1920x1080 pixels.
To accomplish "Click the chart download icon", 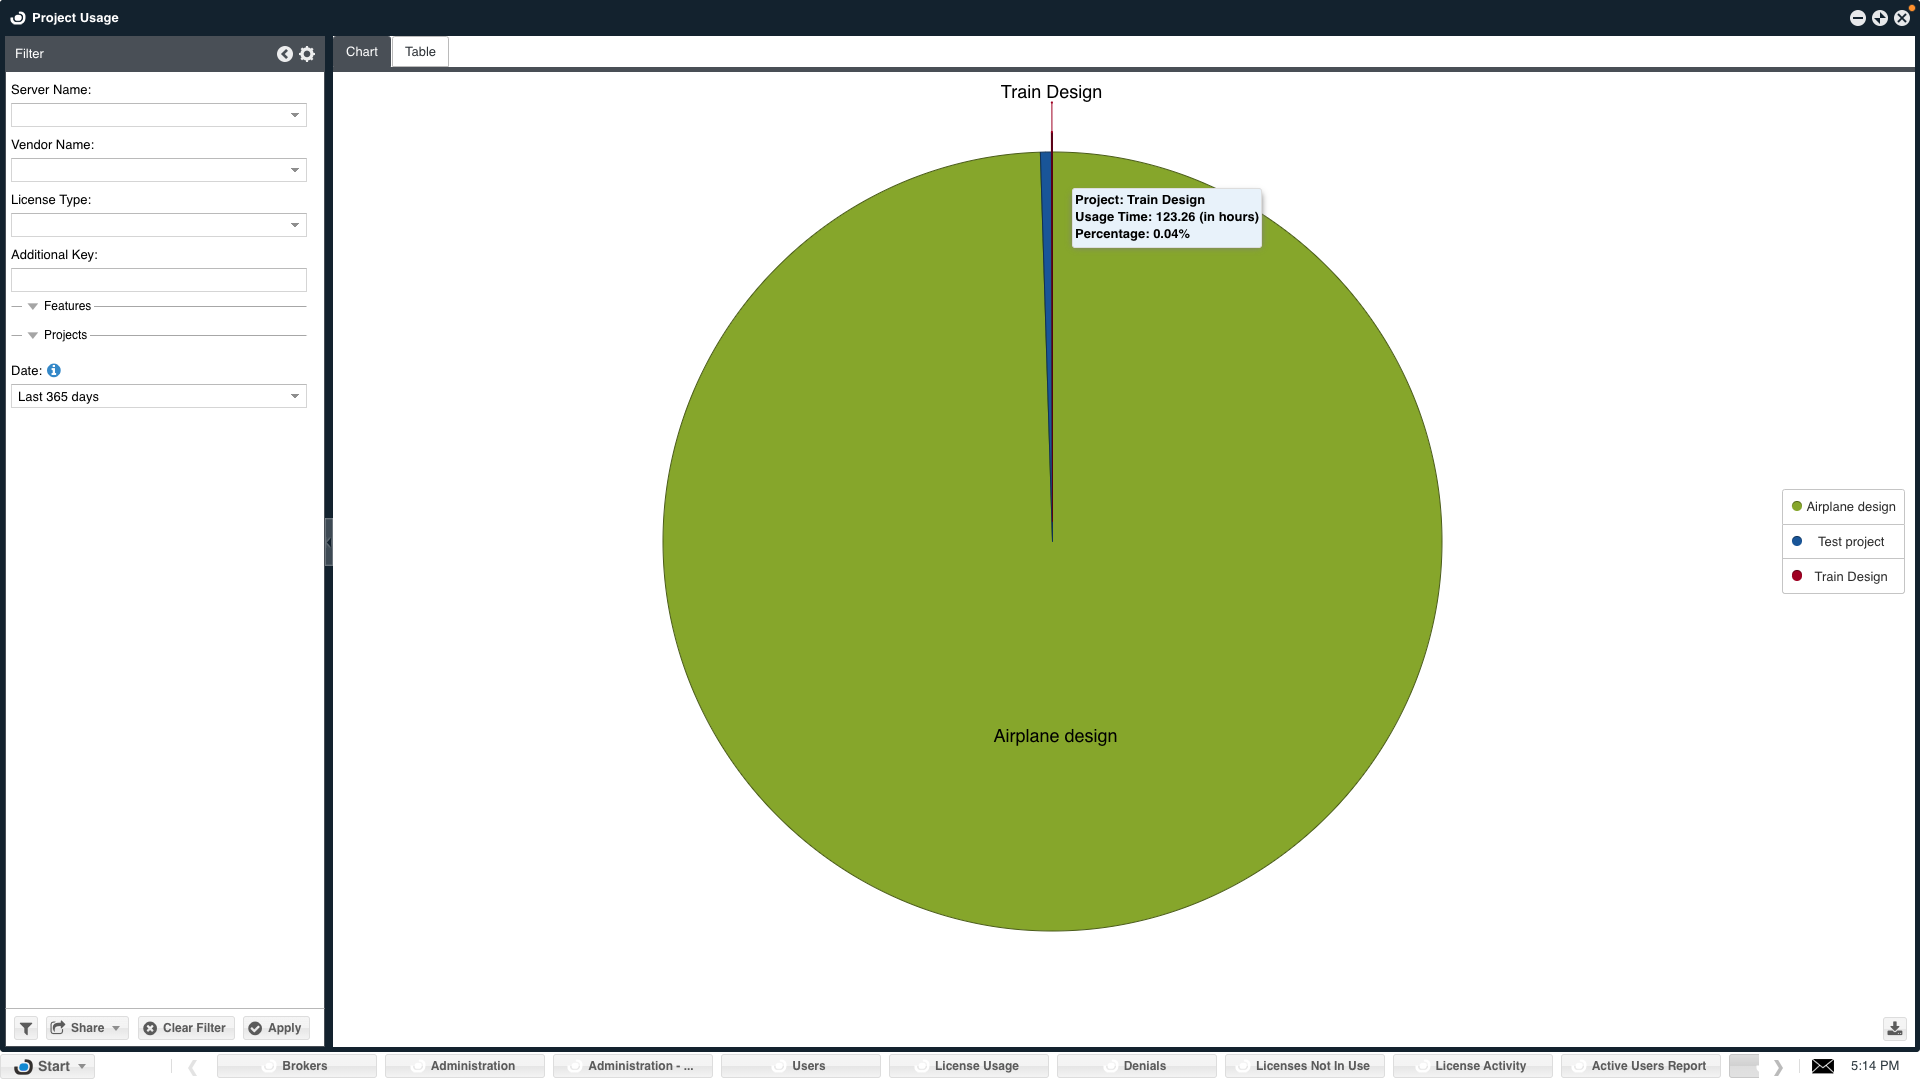I will pyautogui.click(x=1894, y=1028).
